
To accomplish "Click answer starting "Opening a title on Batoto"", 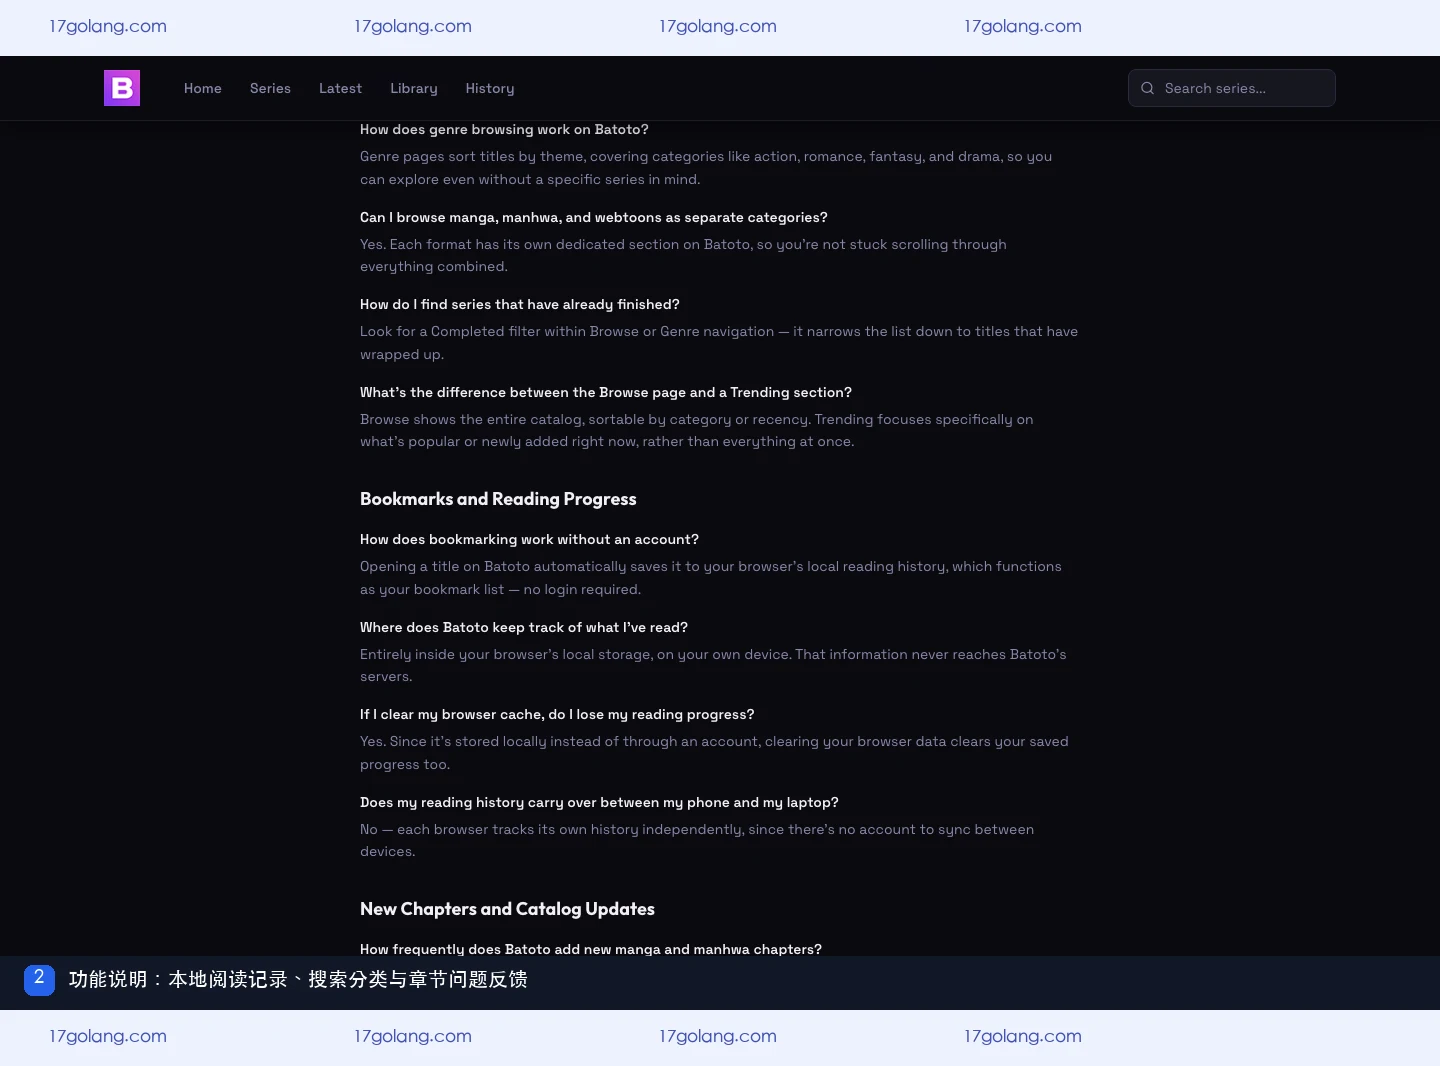I will pos(711,578).
